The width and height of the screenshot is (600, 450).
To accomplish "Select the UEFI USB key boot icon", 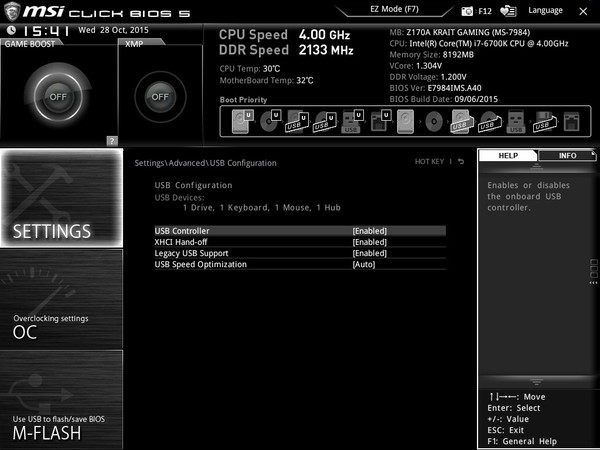I will (352, 122).
